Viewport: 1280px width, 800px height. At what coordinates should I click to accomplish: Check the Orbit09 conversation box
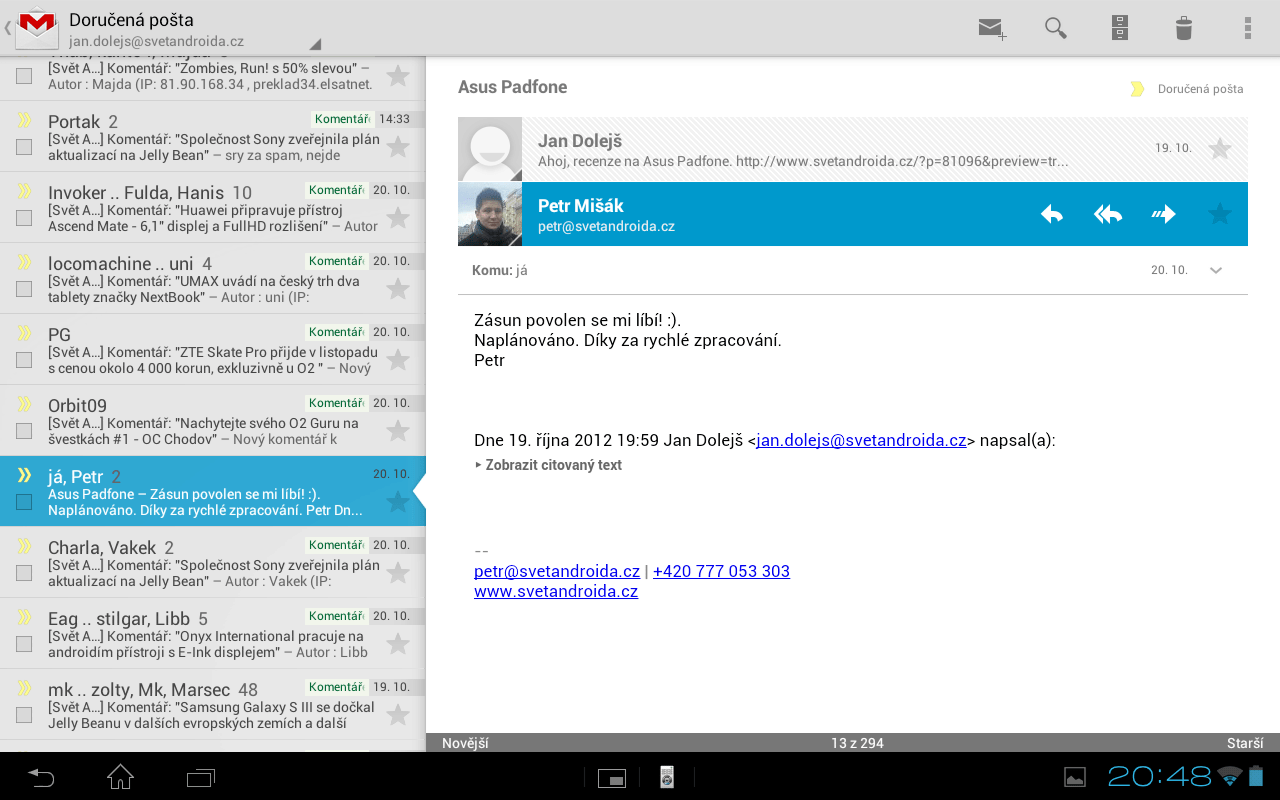[x=24, y=431]
